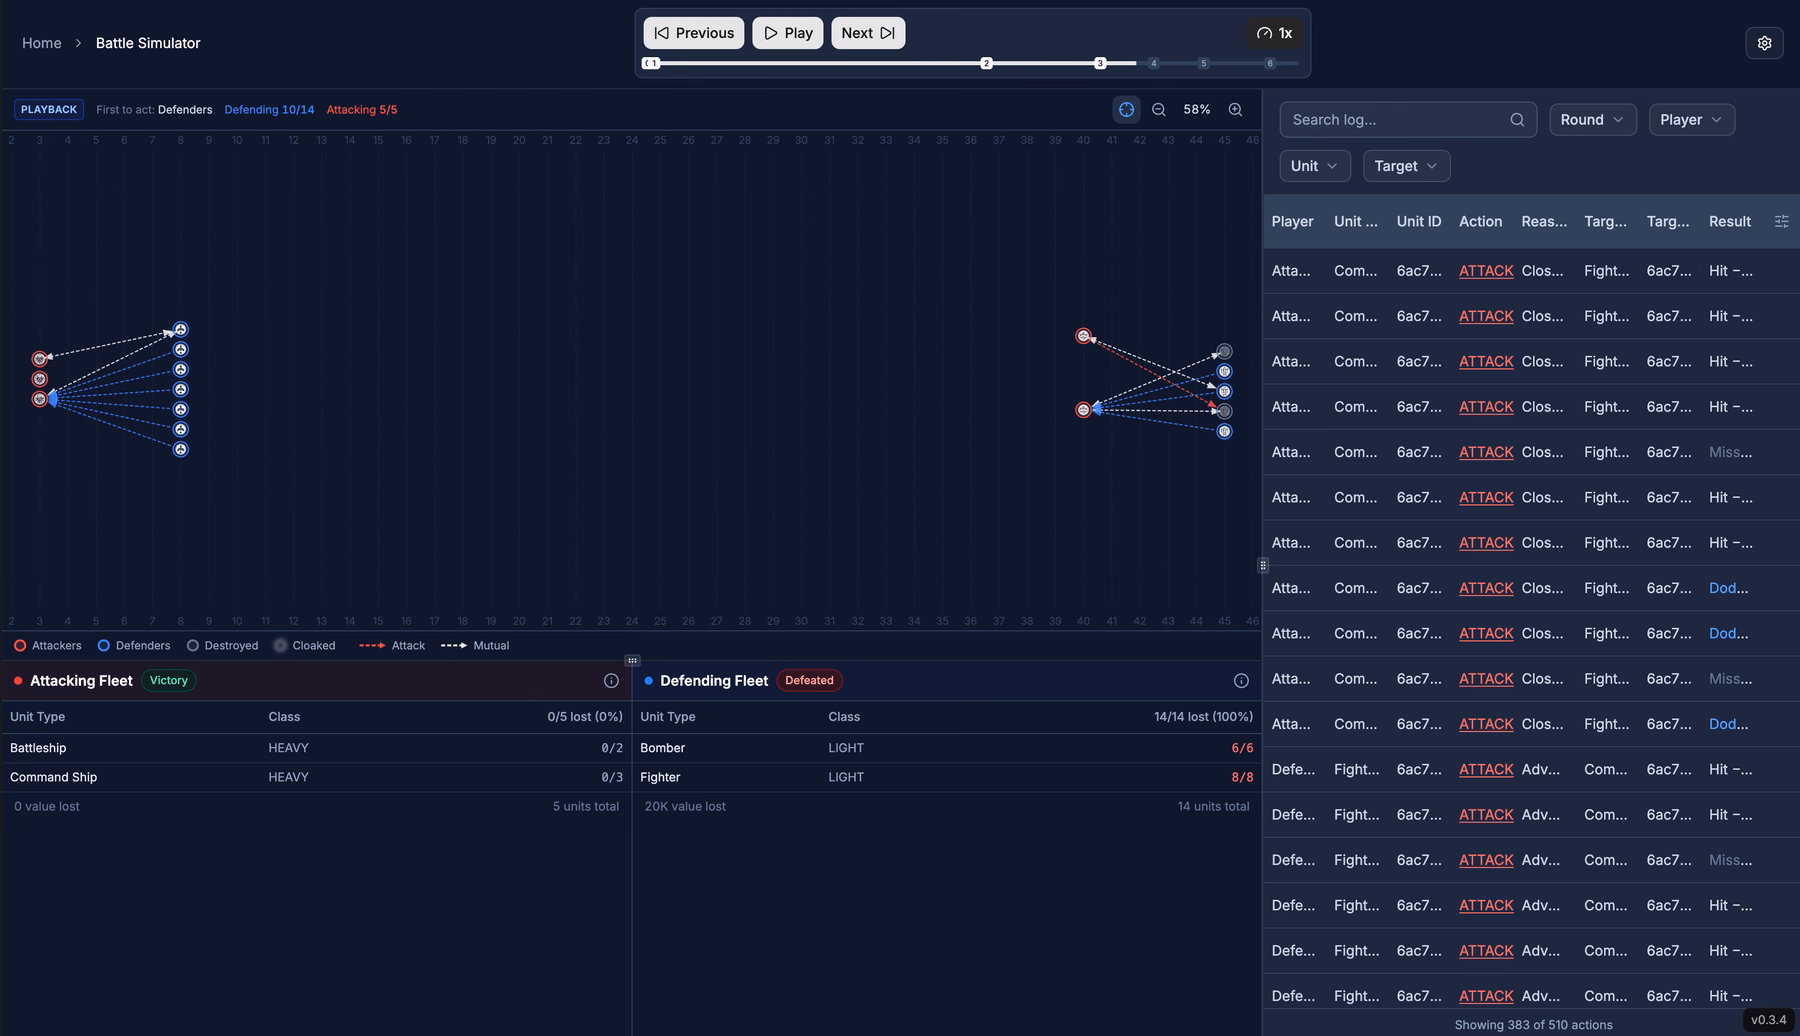
Task: Click 'Defending 10/14' status text
Action: pyautogui.click(x=269, y=110)
